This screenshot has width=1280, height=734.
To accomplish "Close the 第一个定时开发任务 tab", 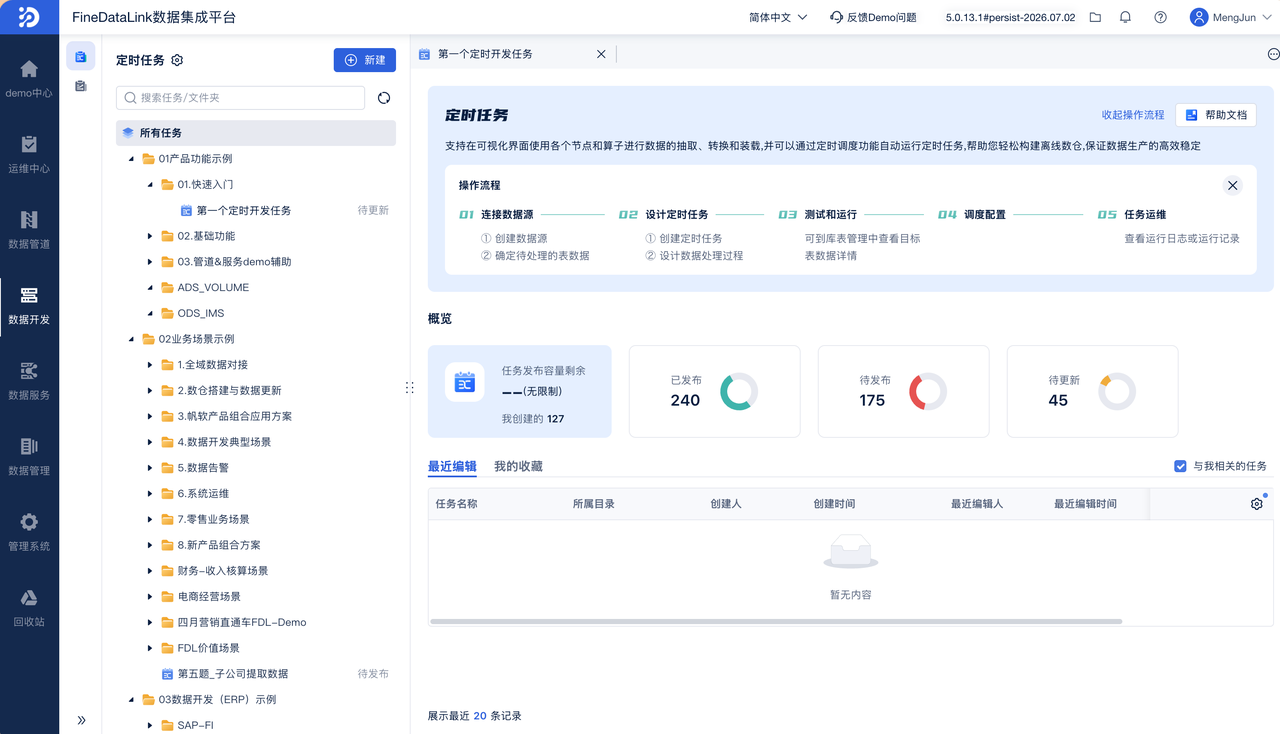I will coord(601,54).
